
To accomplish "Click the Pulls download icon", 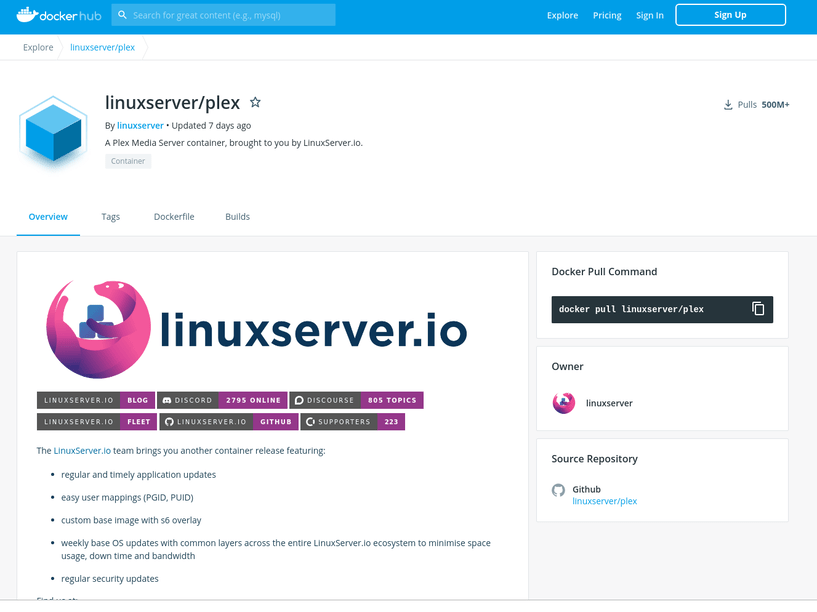I will click(728, 105).
